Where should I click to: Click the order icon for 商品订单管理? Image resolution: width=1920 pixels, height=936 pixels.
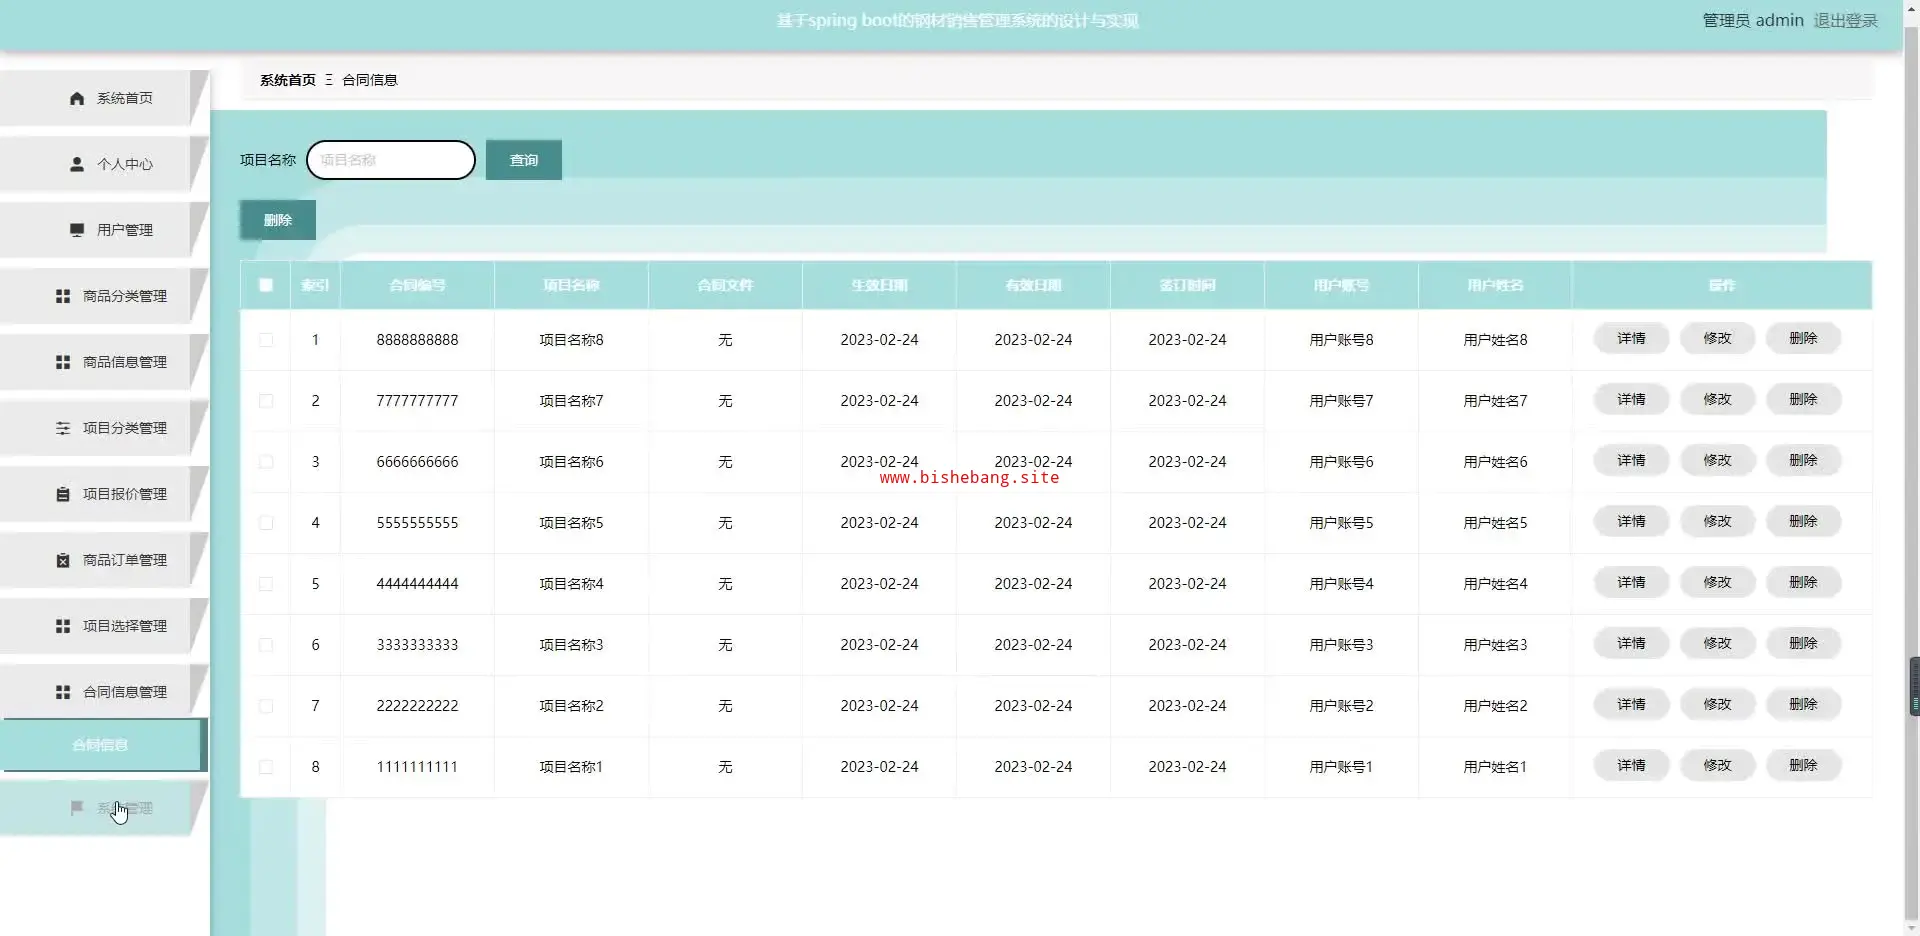click(63, 560)
